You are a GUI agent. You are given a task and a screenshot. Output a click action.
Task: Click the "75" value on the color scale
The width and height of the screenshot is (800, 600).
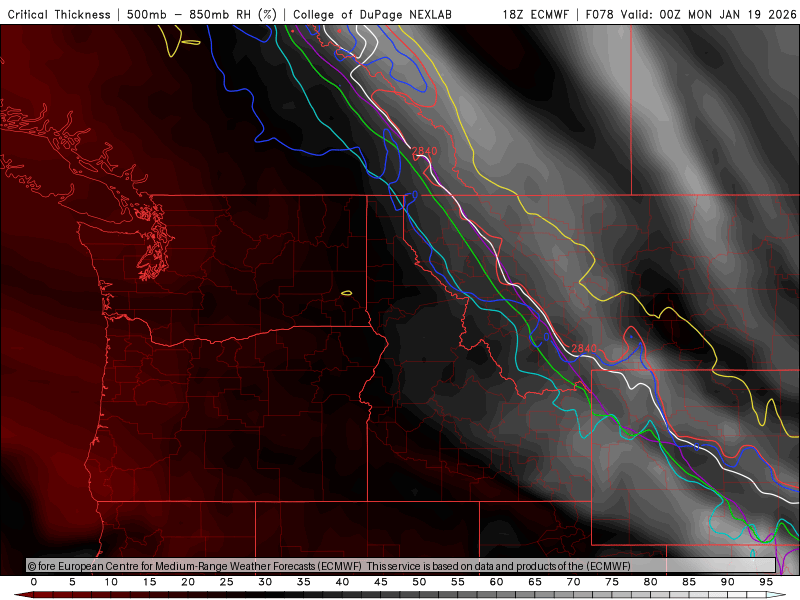pos(612,582)
